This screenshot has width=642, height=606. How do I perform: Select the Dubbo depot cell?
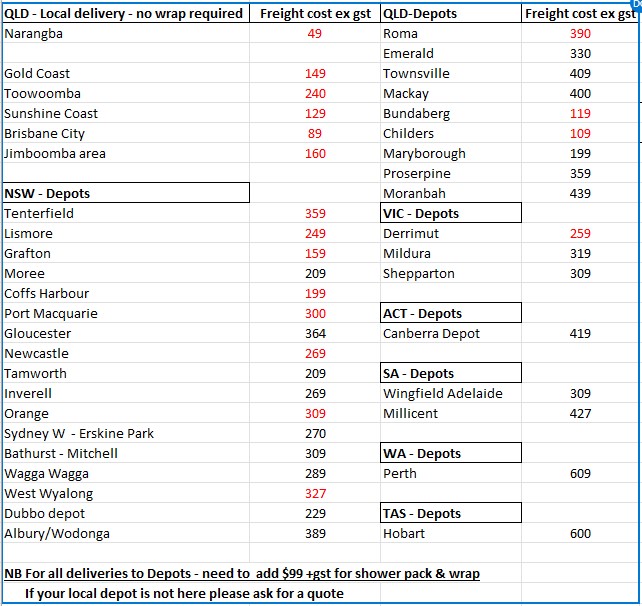(x=126, y=513)
